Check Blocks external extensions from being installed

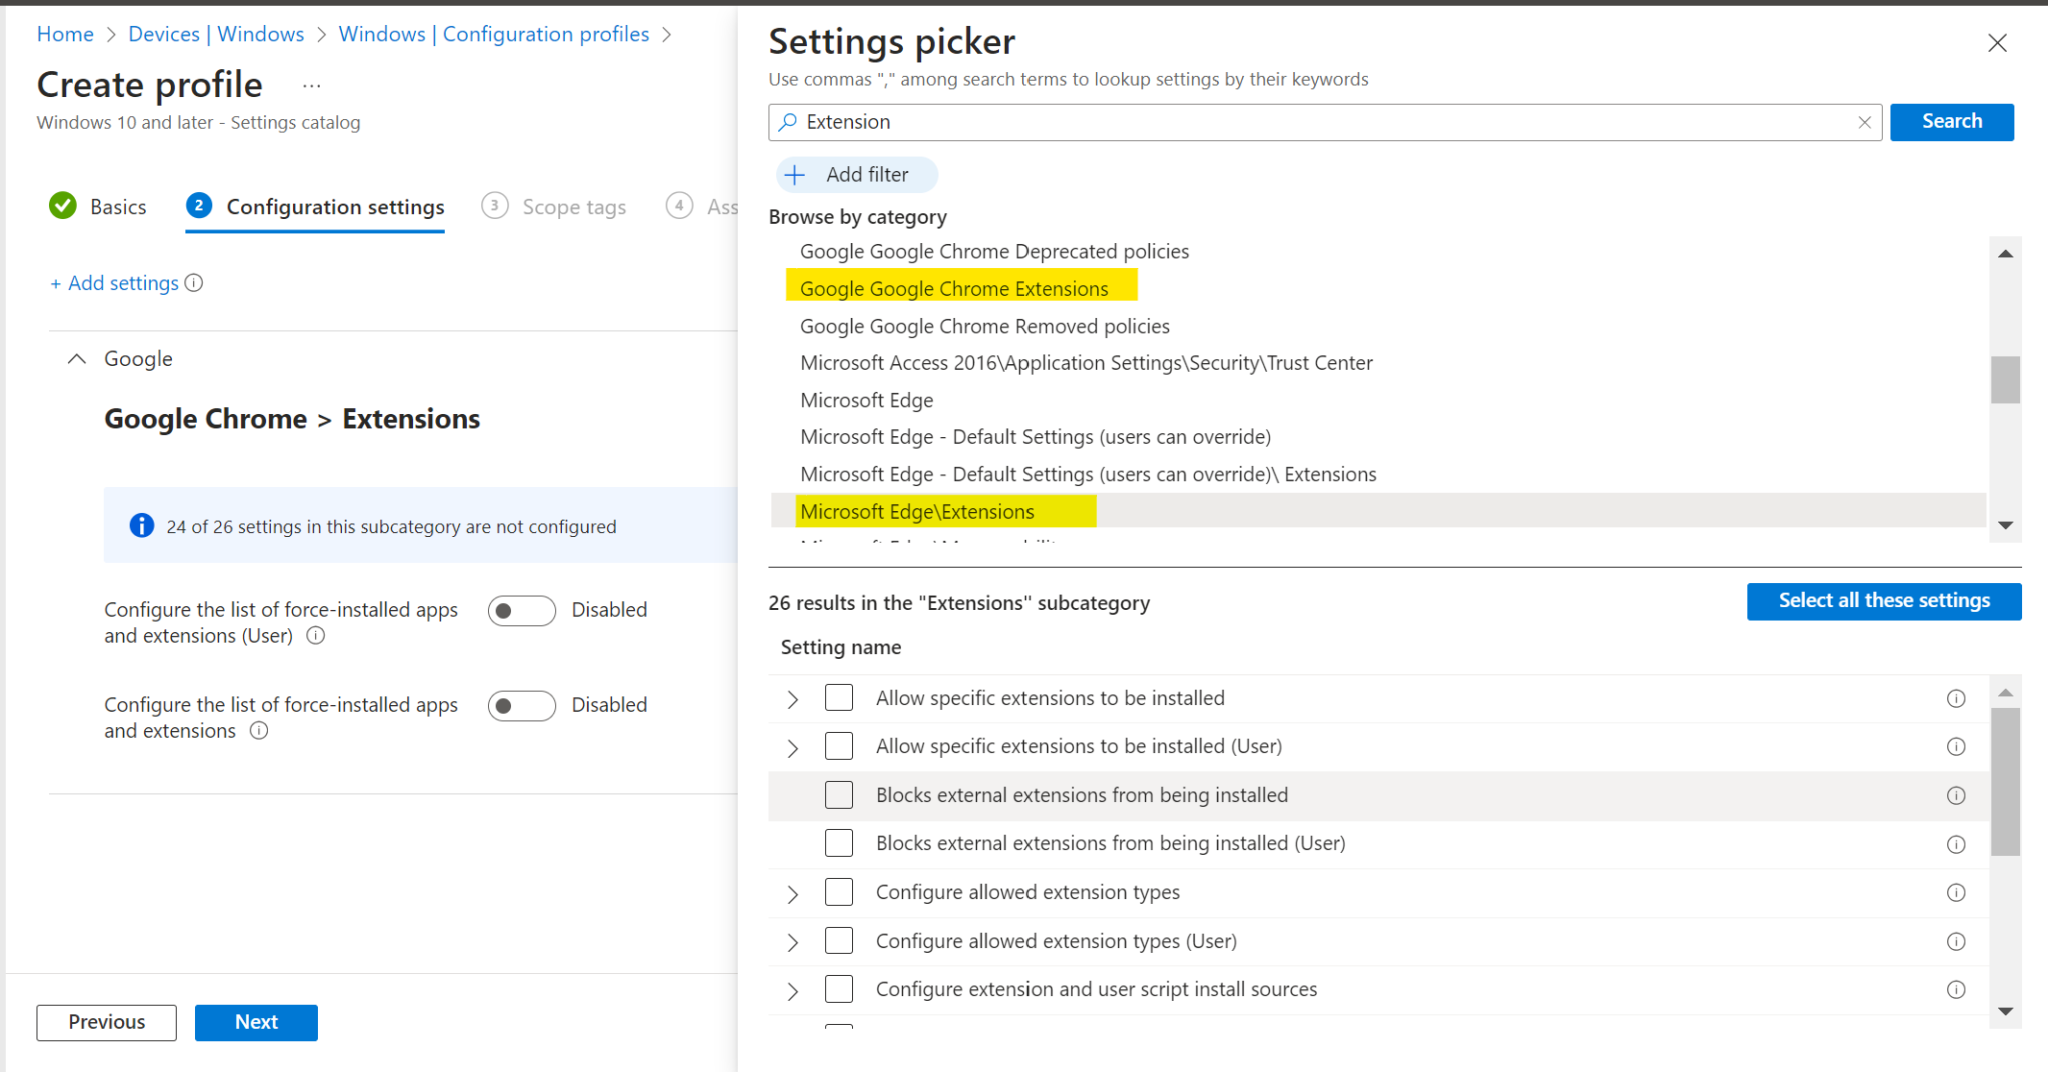pyautogui.click(x=839, y=795)
